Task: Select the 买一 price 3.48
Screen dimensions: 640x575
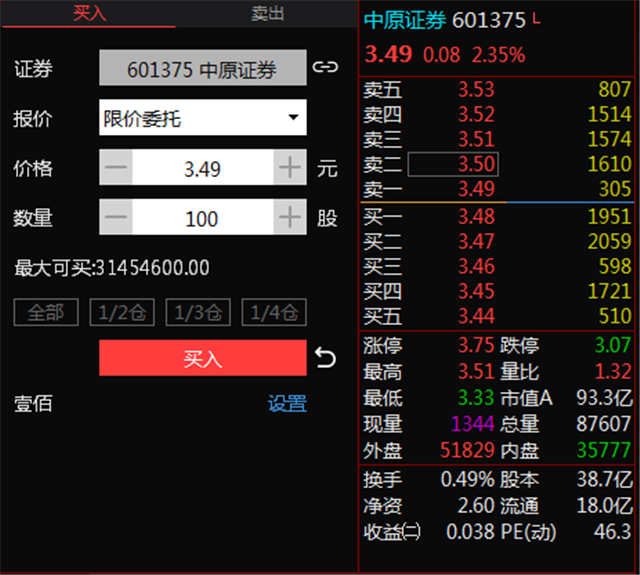Action: [x=476, y=216]
